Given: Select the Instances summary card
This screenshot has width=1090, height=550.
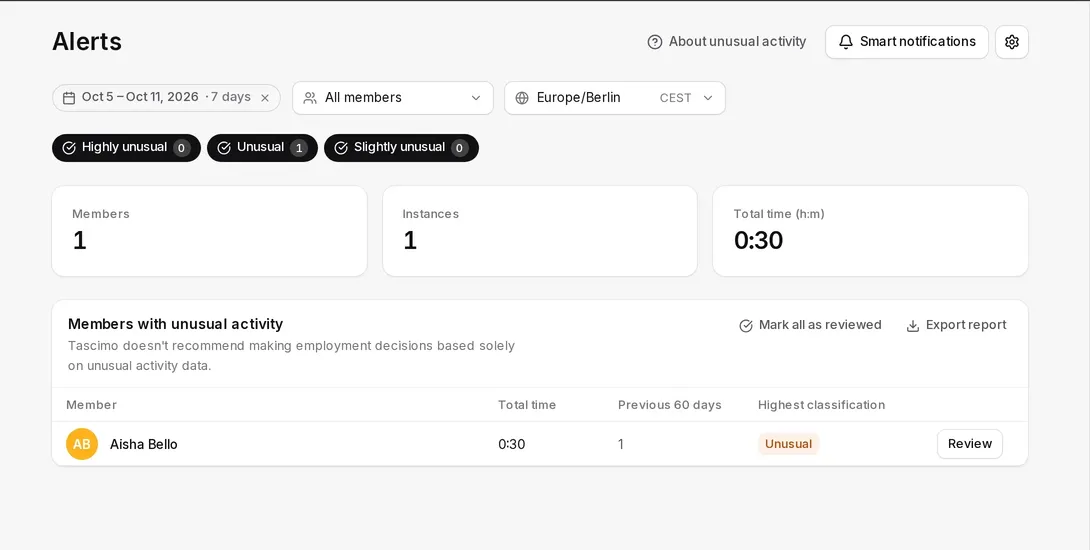Looking at the screenshot, I should (x=540, y=231).
